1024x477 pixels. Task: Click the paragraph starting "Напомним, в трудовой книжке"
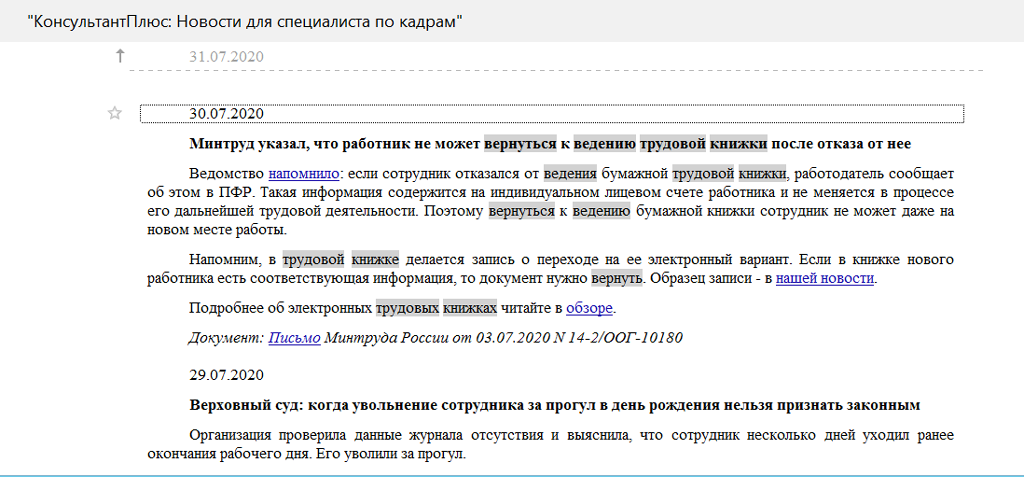(x=551, y=269)
